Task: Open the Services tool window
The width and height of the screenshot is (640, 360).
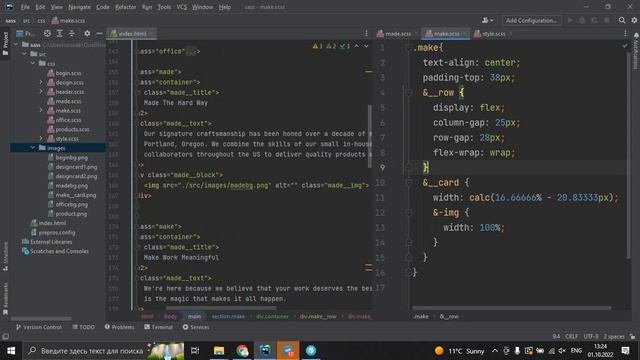Action: [x=196, y=327]
